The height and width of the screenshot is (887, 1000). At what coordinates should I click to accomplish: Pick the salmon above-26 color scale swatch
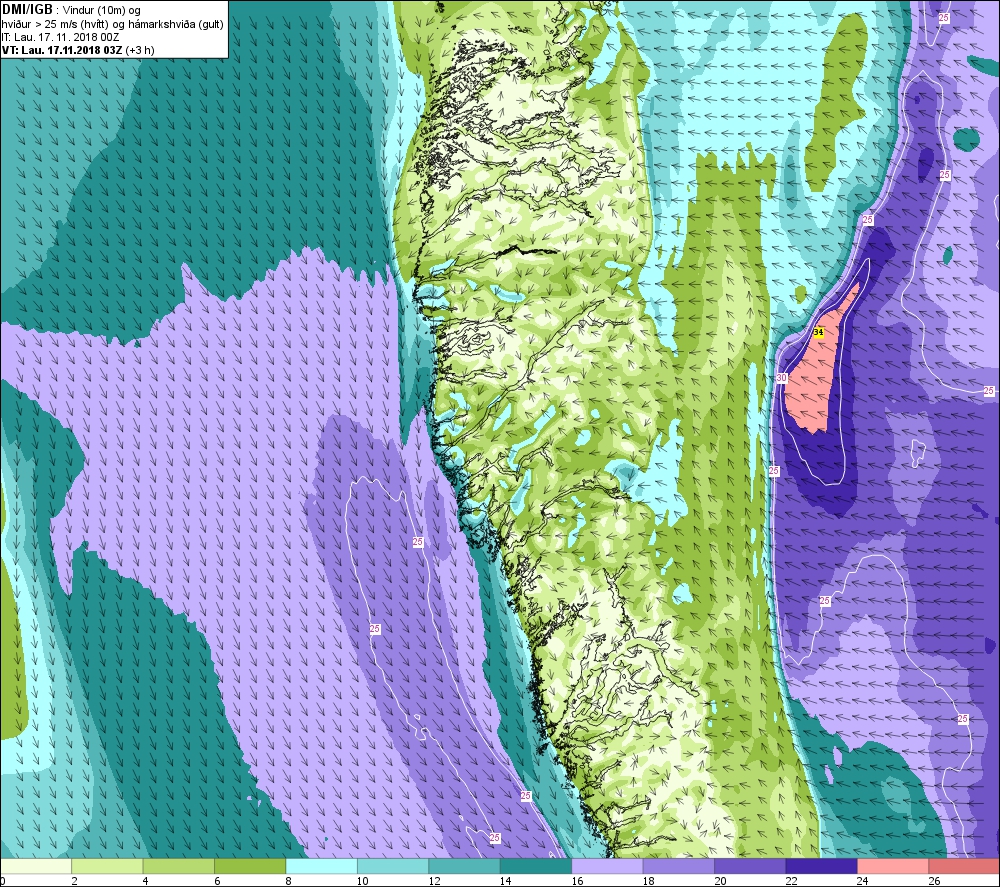[x=964, y=866]
